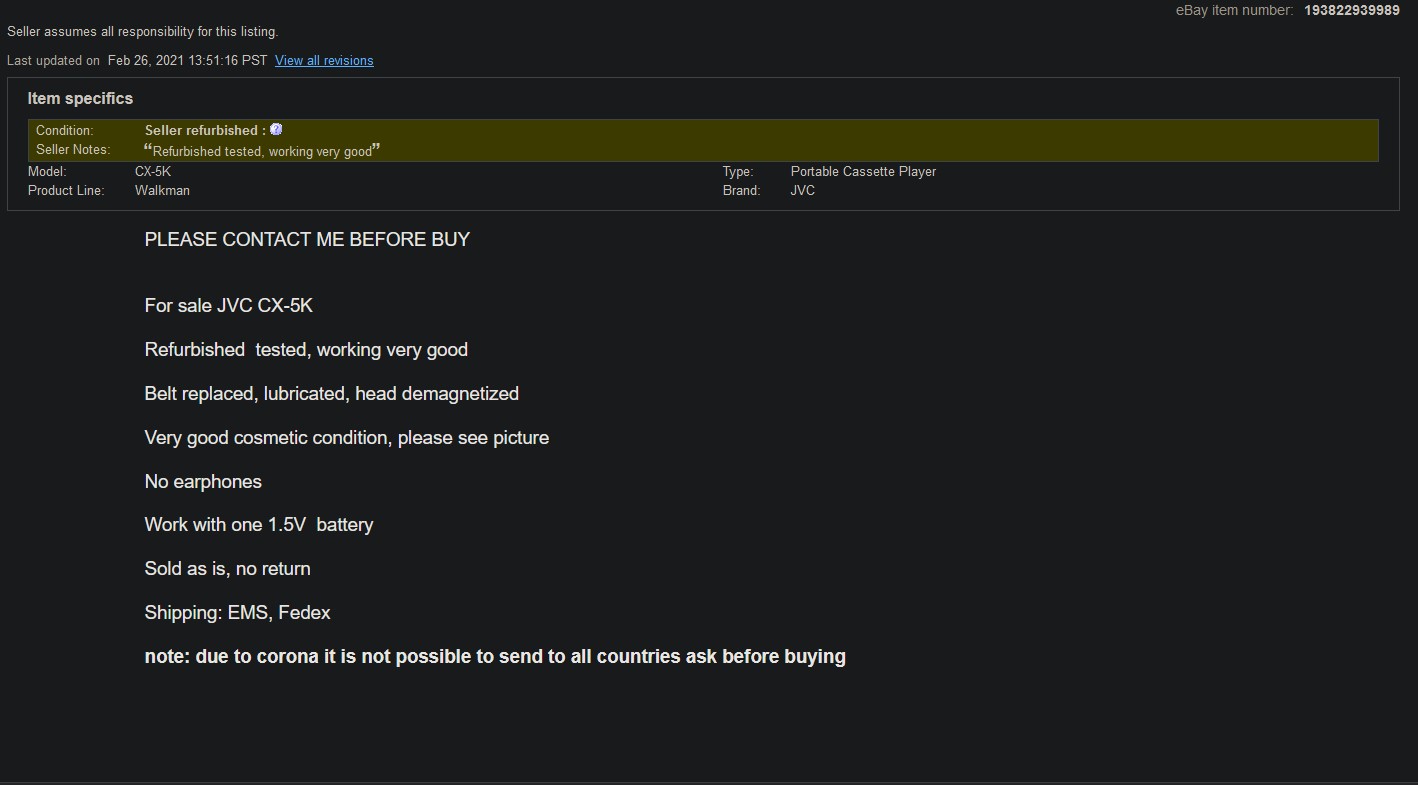Click the Refurbished tested, working very good description line
The image size is (1418, 785).
[x=306, y=350]
